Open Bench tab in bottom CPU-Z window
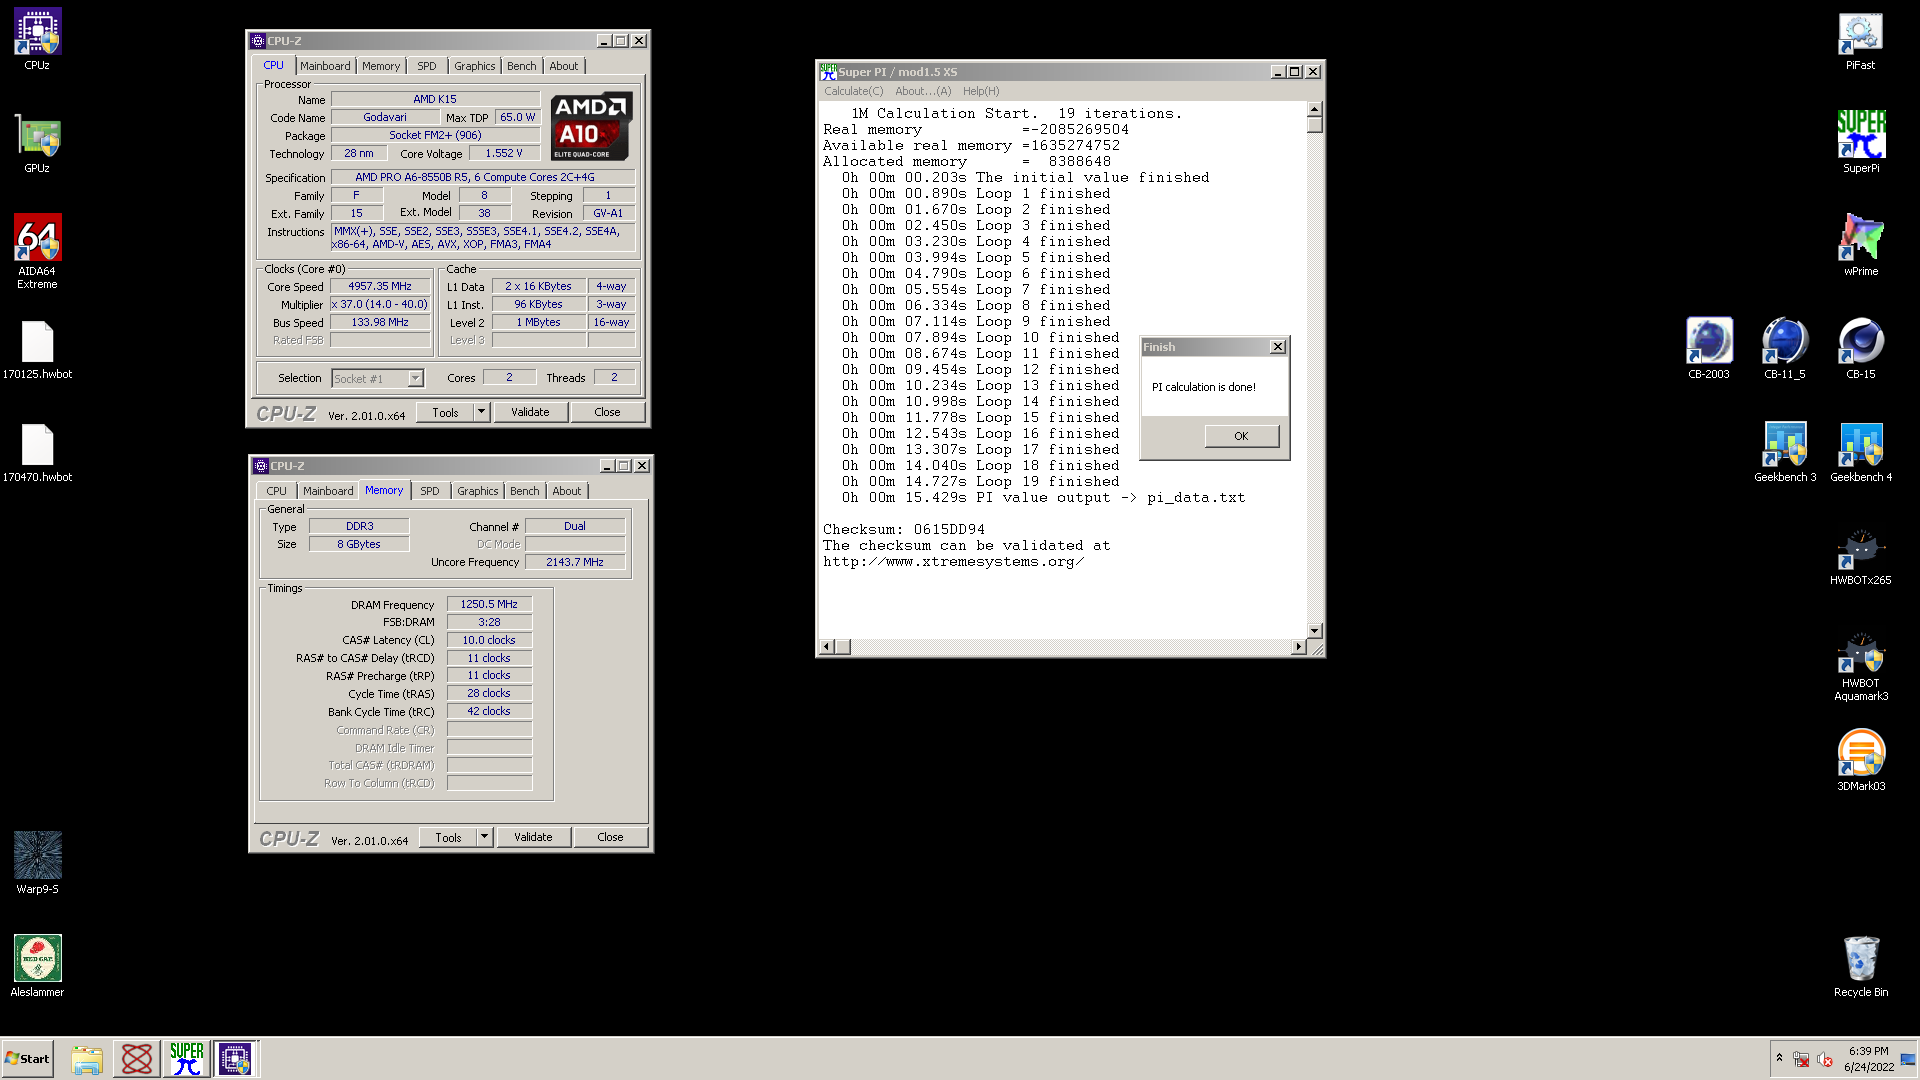 coord(524,491)
